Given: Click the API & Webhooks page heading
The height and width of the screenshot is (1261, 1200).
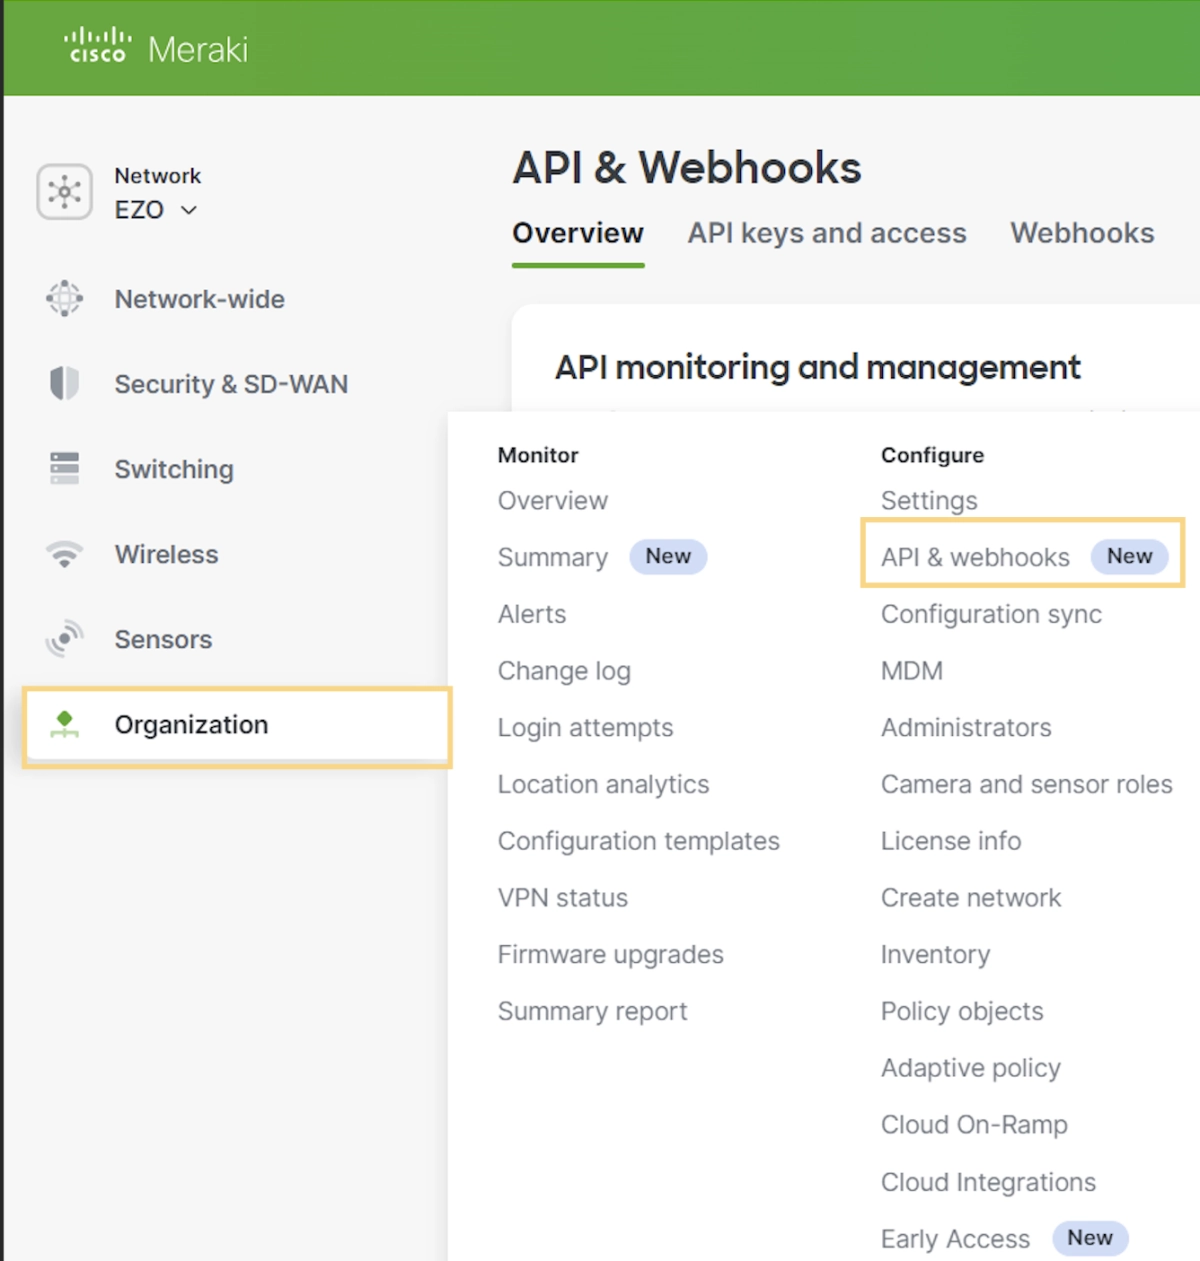Looking at the screenshot, I should click(x=687, y=167).
